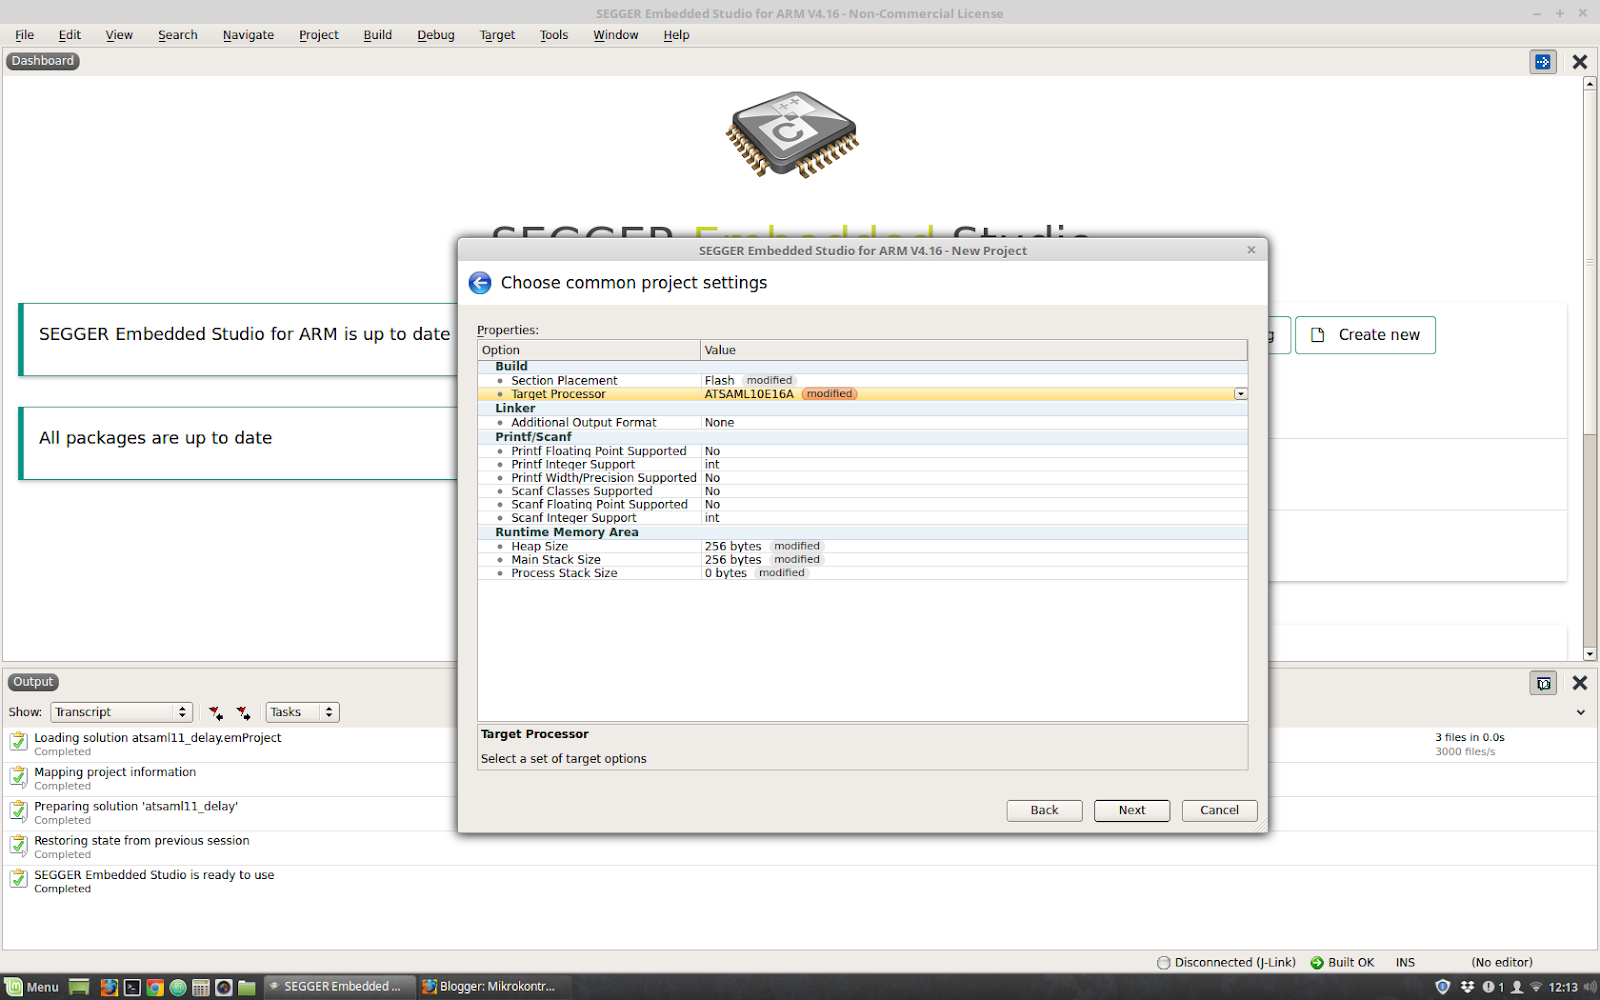Open the Tools menu
This screenshot has width=1600, height=1000.
tap(554, 35)
